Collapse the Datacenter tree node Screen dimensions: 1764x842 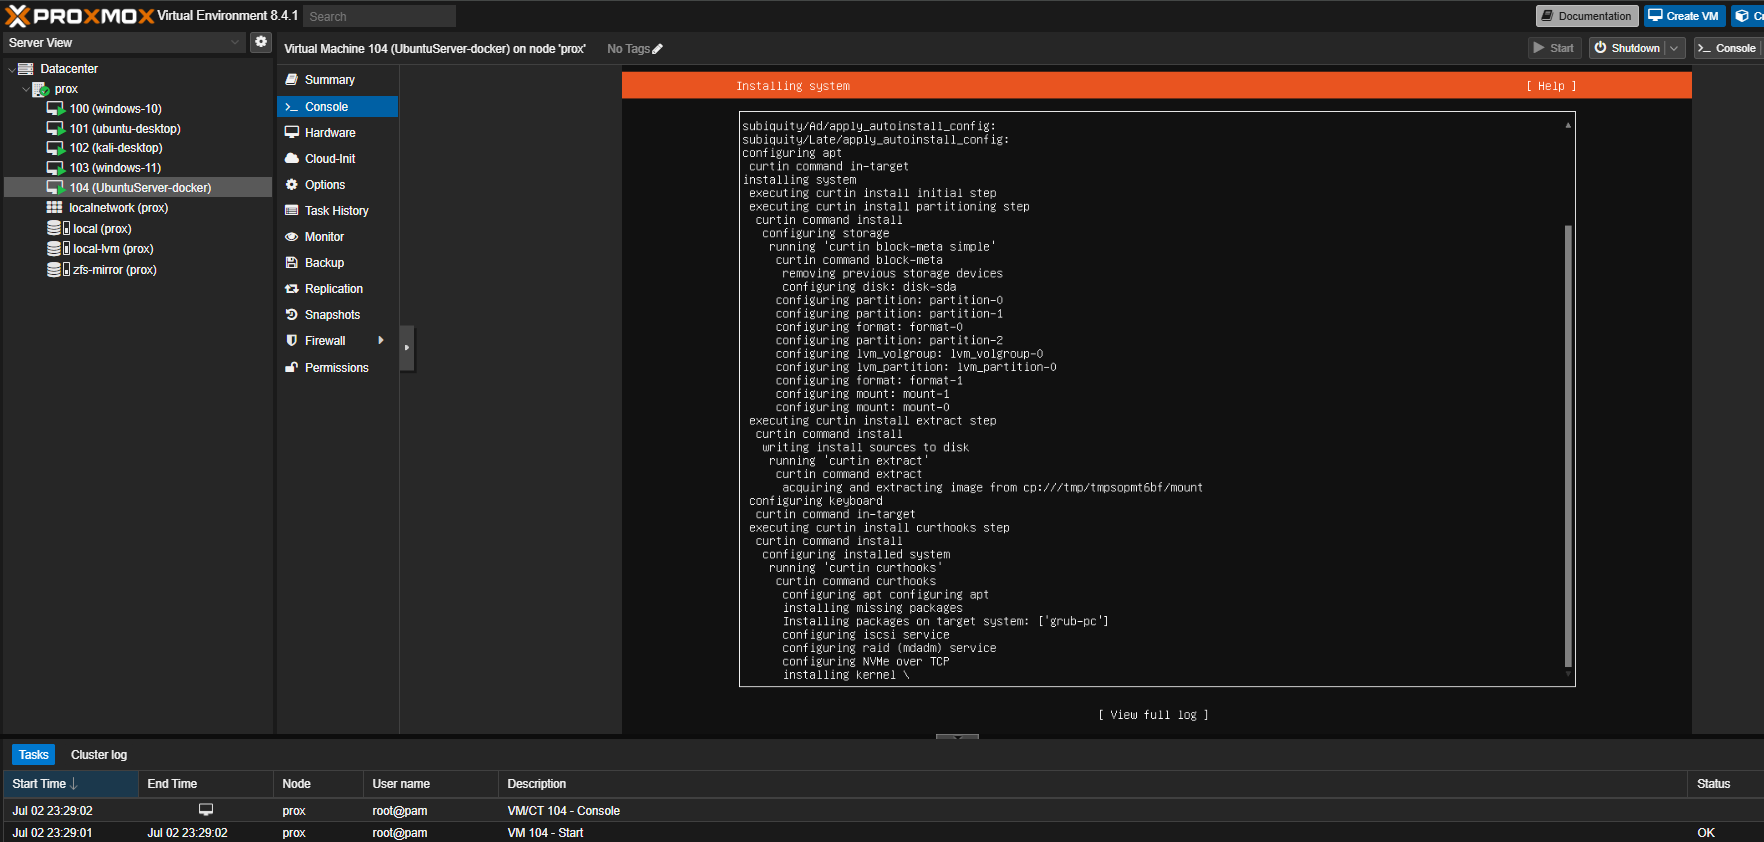(11, 69)
